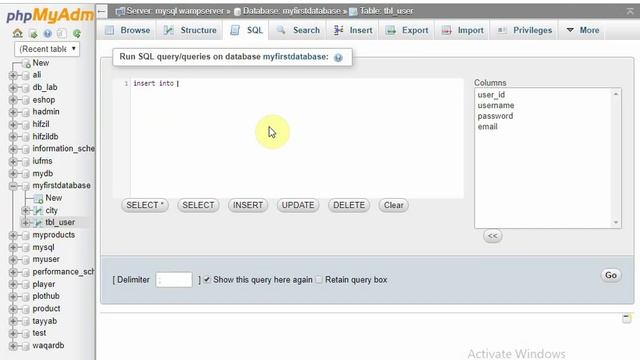Click the log out icon beside home

coord(33,33)
